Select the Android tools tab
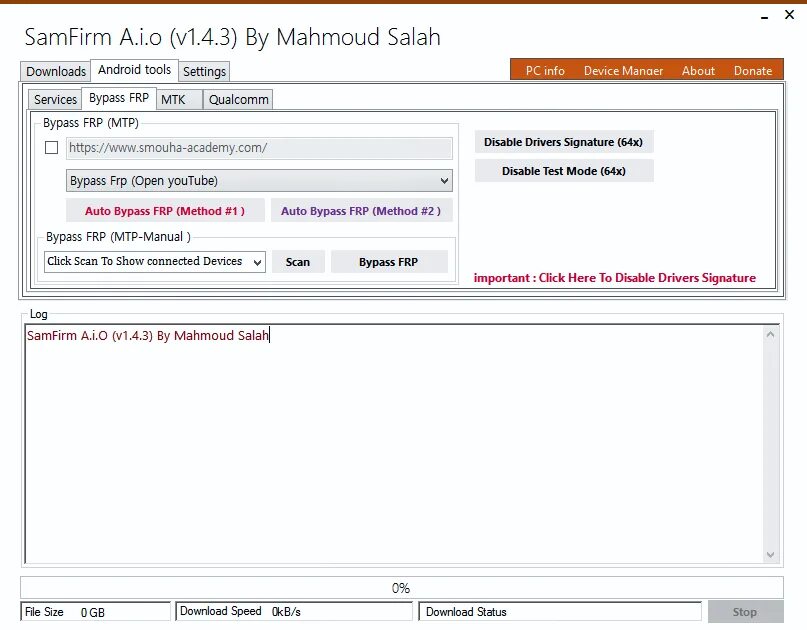 click(x=134, y=69)
